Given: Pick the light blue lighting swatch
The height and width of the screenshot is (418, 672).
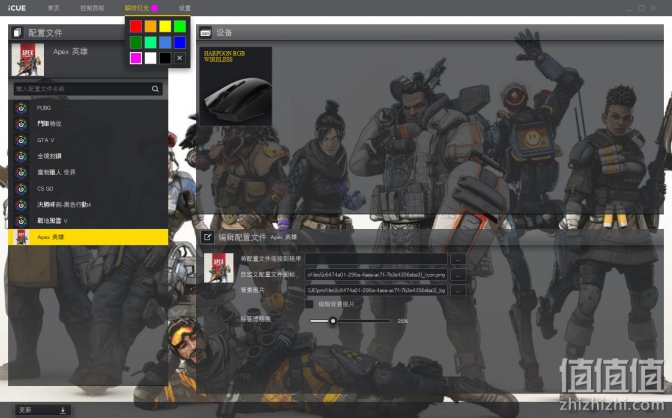Looking at the screenshot, I should coord(165,42).
